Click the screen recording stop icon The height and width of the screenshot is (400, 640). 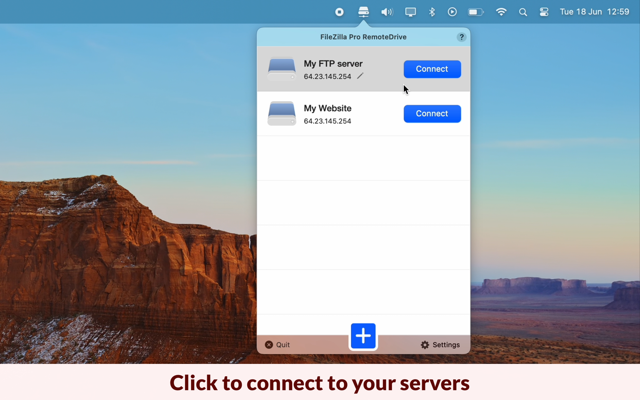pyautogui.click(x=339, y=12)
